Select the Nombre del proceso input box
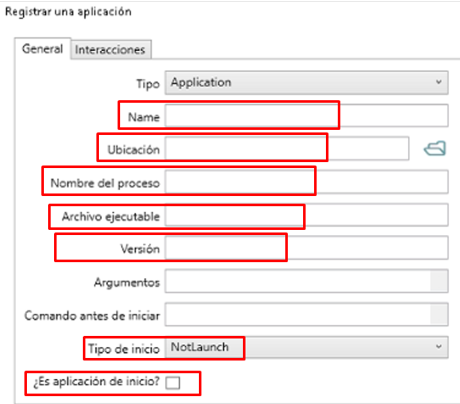The image size is (460, 404). pos(306,182)
